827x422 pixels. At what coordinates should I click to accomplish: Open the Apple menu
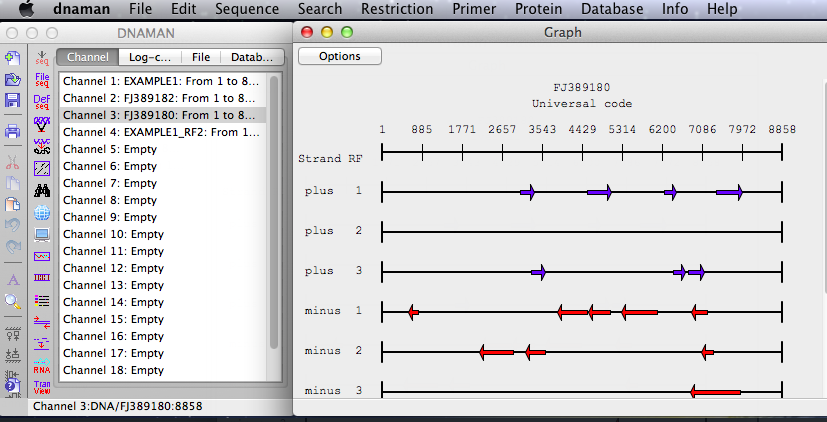[x=25, y=8]
